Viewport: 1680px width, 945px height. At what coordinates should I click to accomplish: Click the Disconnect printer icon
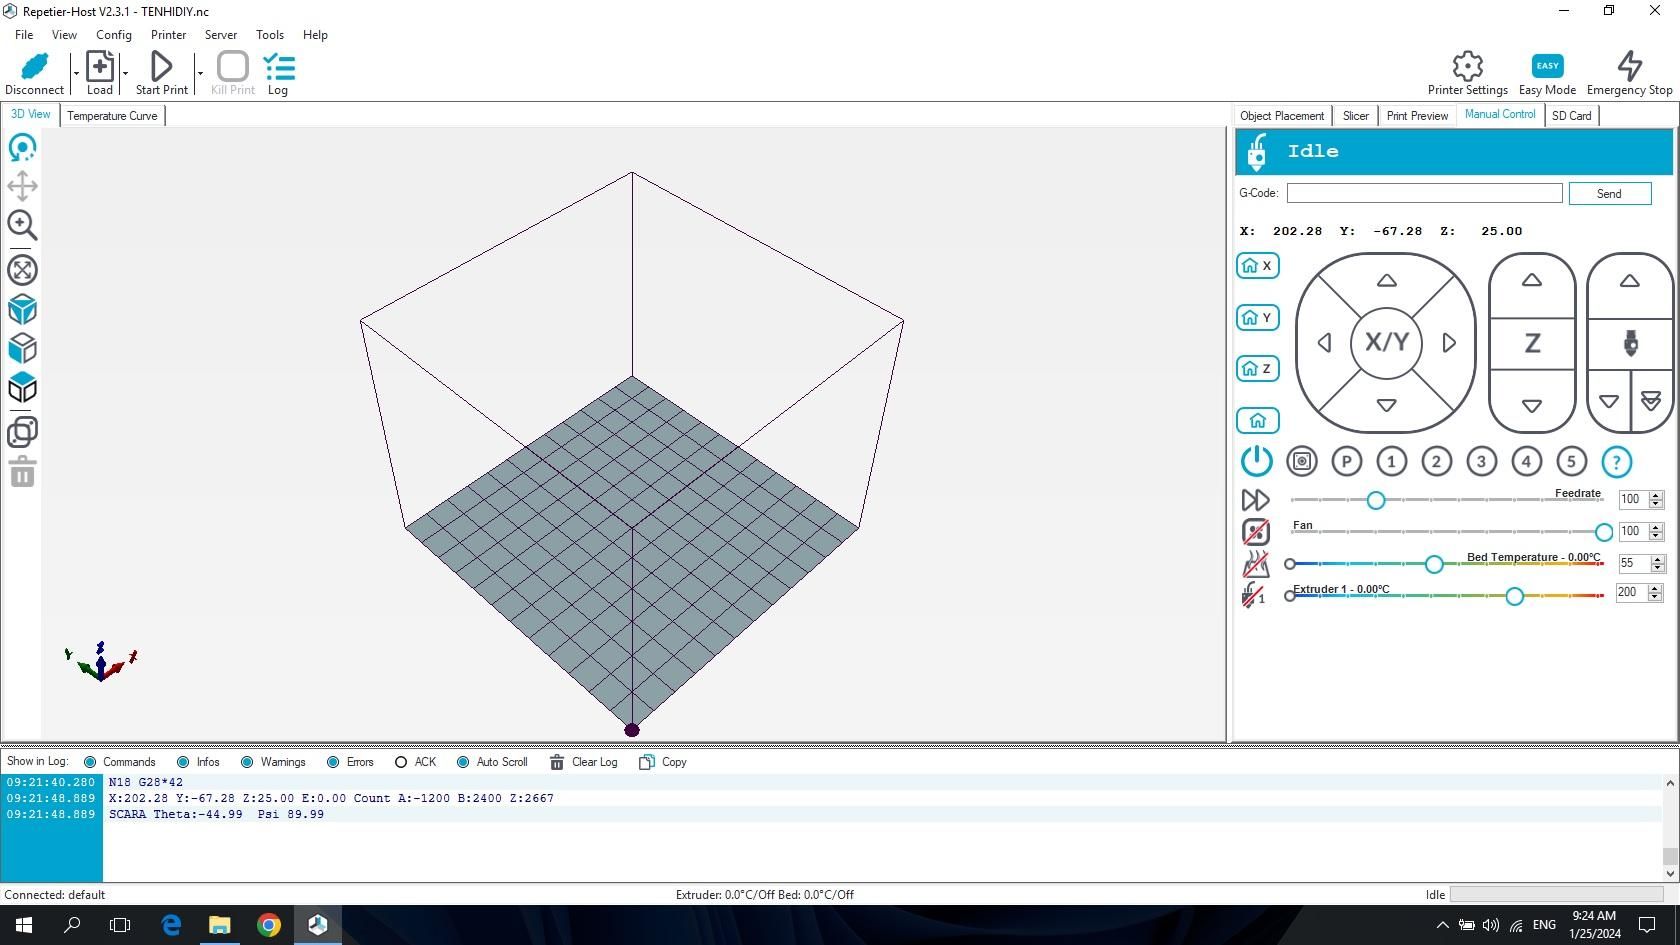pos(34,66)
